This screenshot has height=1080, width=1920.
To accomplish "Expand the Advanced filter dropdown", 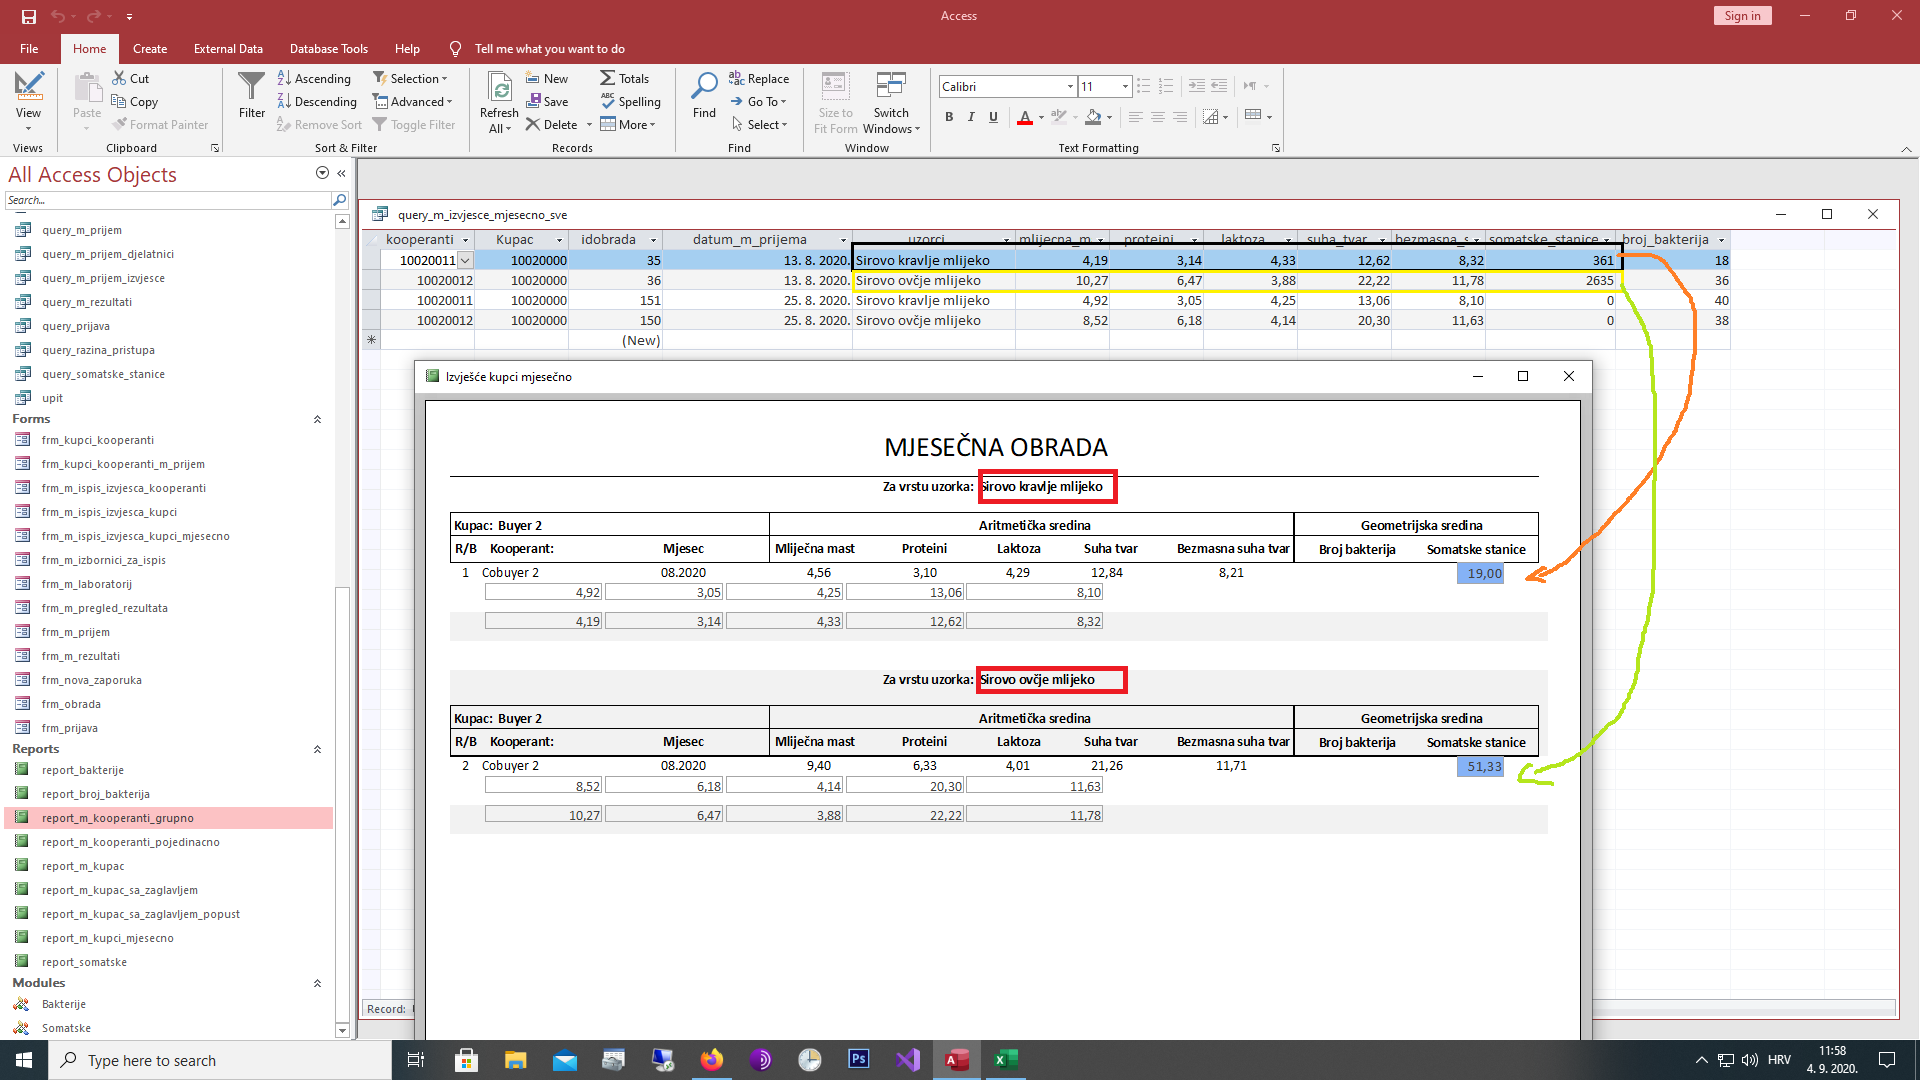I will click(413, 101).
